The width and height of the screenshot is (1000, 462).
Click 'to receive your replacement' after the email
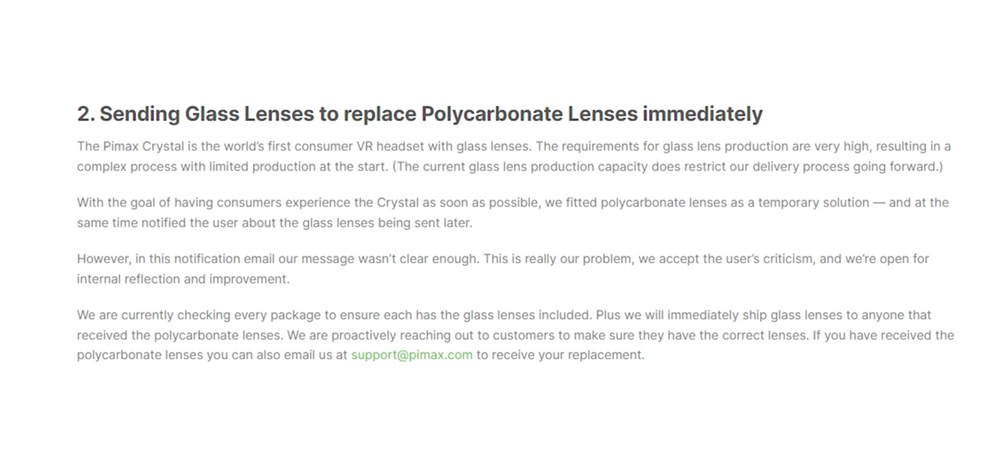[x=560, y=355]
